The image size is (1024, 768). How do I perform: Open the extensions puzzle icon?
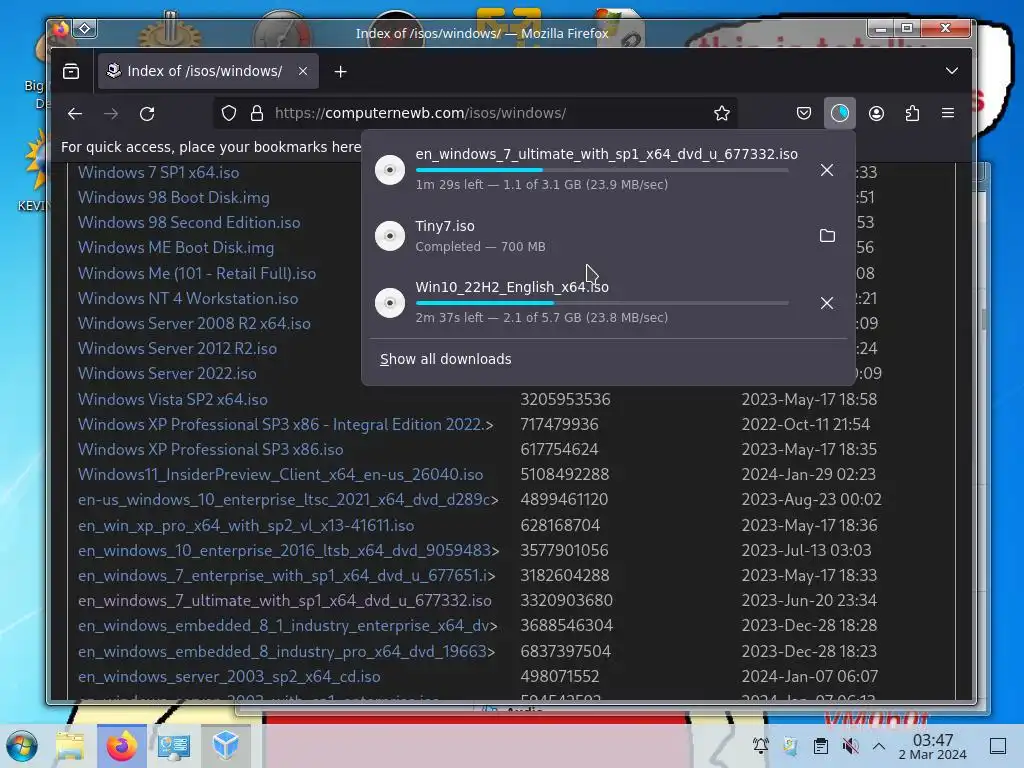(912, 114)
